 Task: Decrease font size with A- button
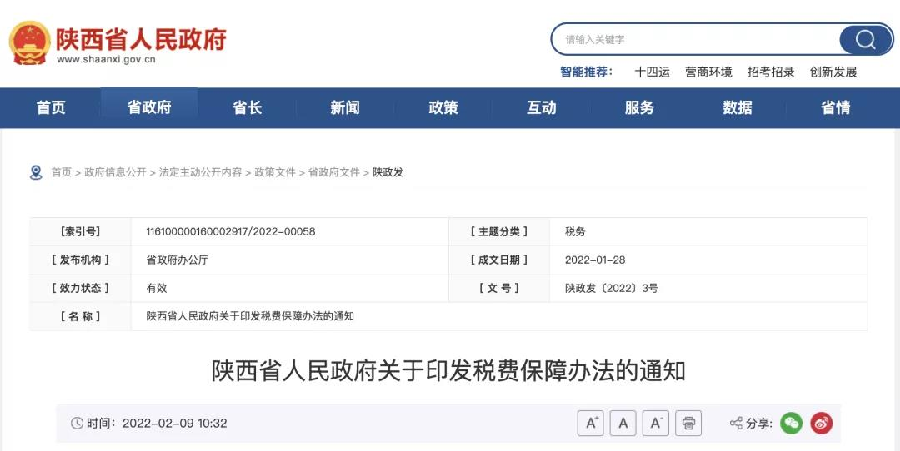tap(655, 423)
